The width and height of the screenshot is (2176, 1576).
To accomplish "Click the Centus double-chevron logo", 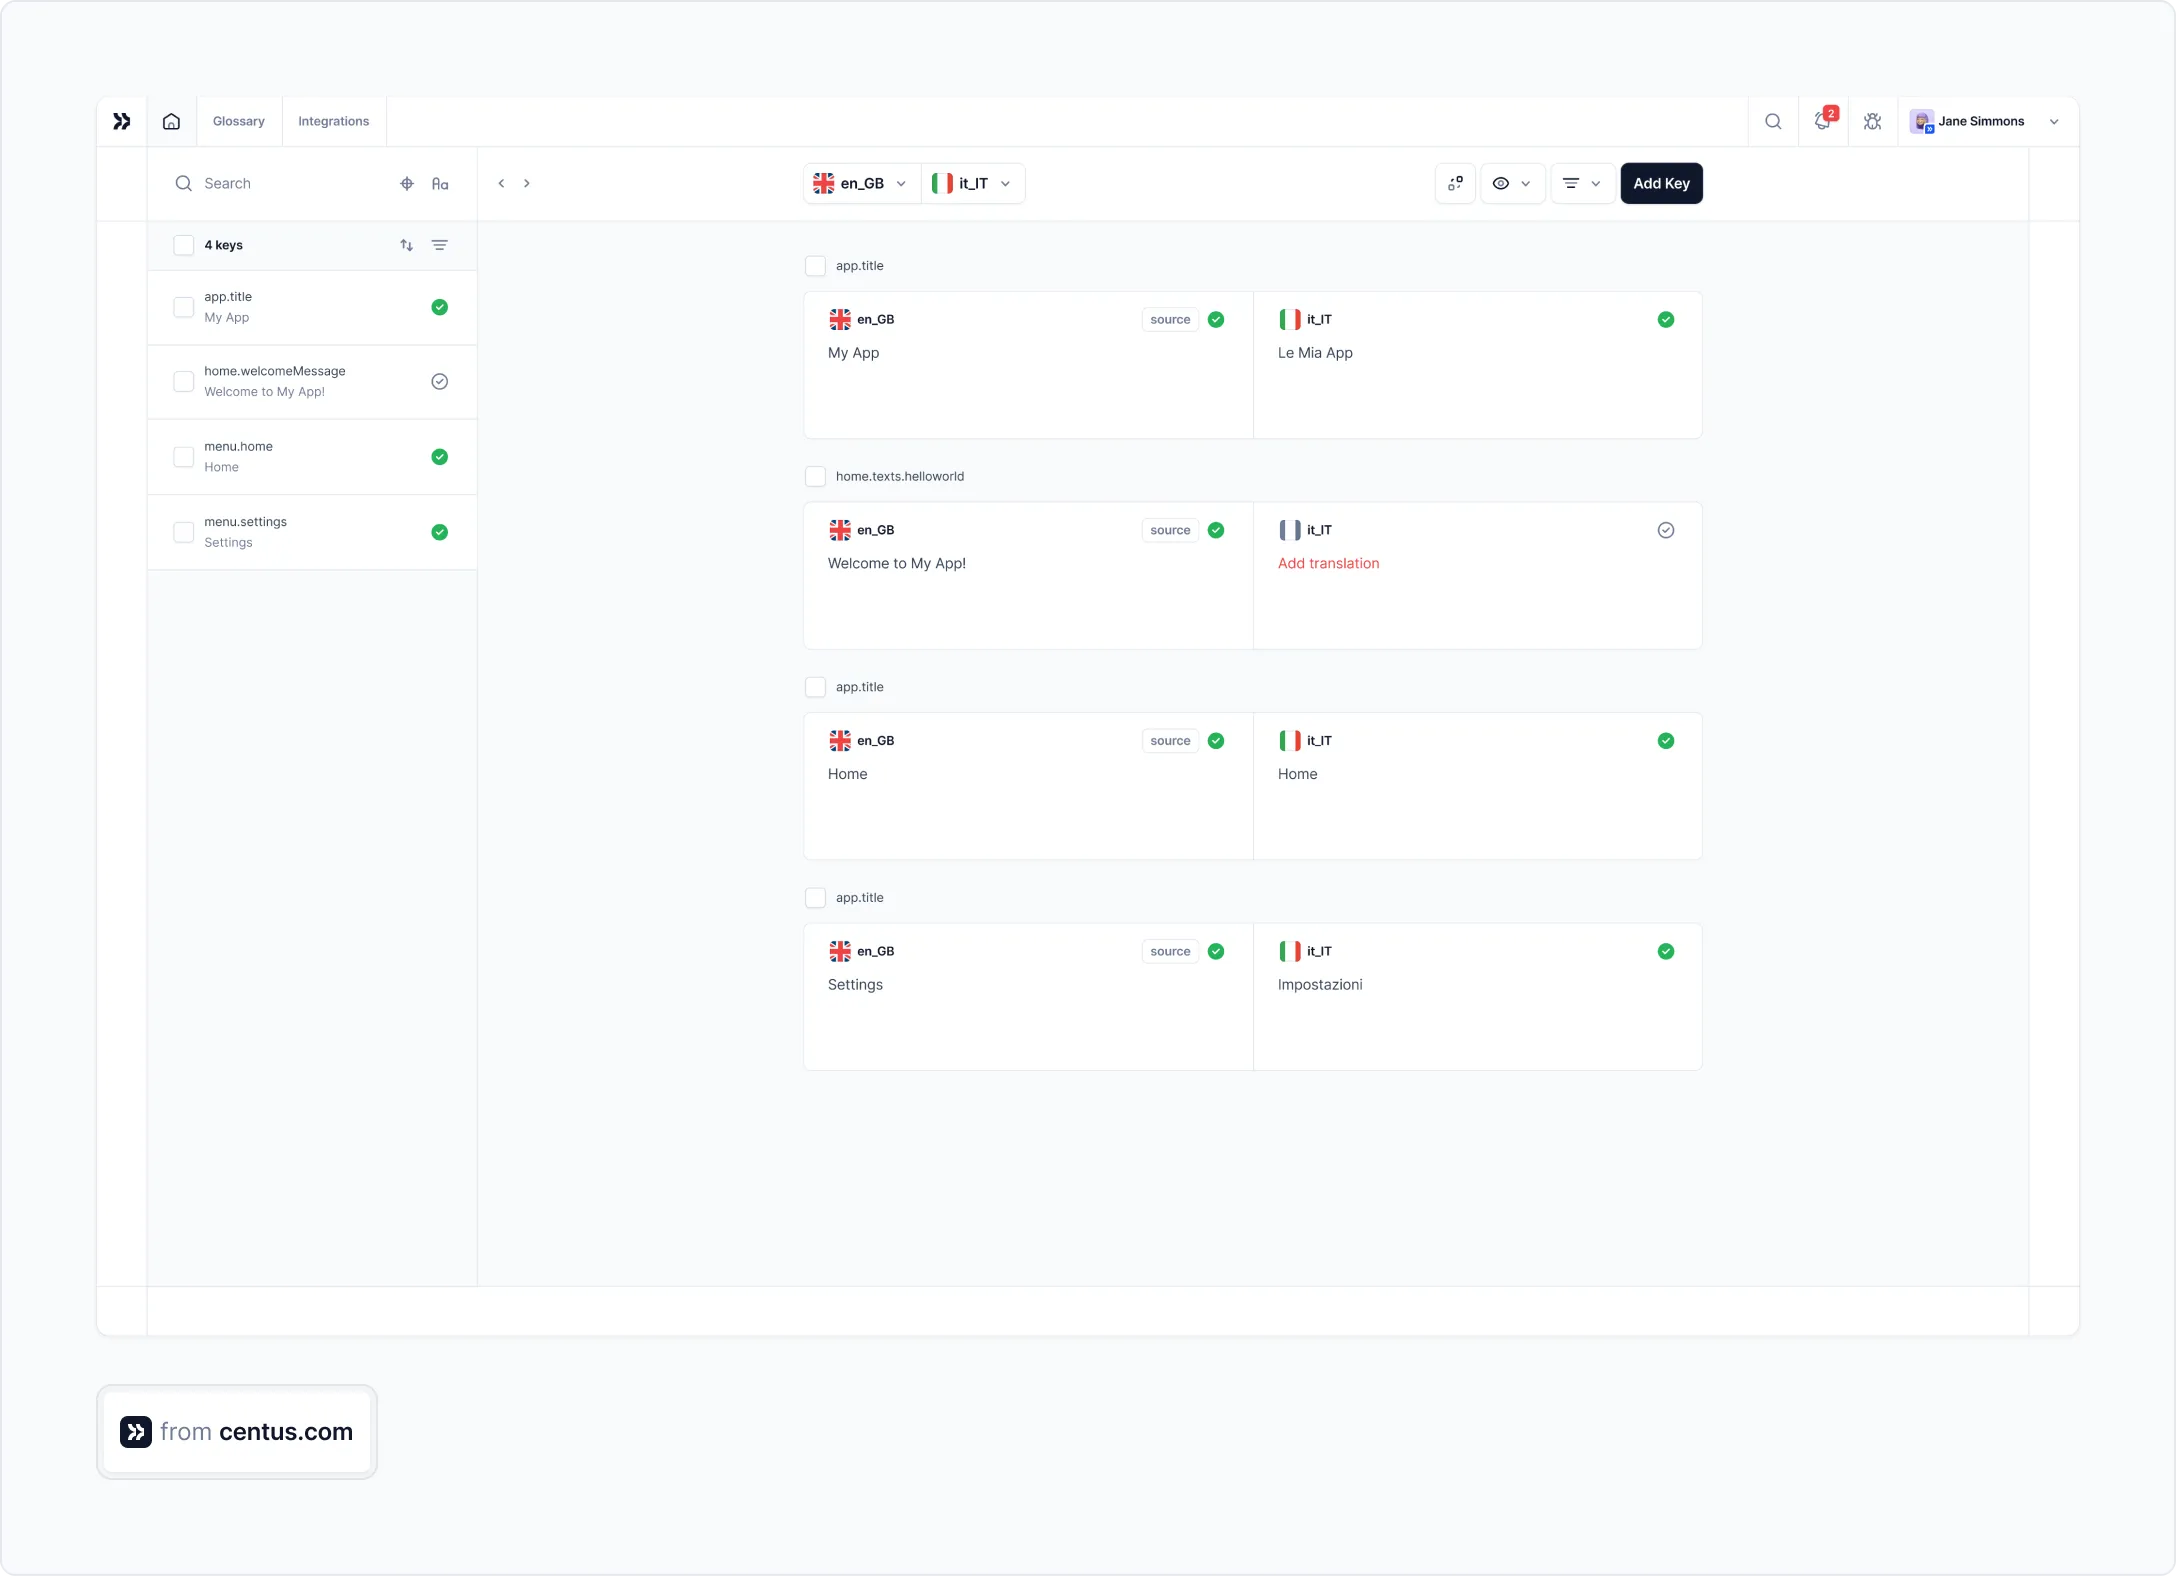I will 122,121.
